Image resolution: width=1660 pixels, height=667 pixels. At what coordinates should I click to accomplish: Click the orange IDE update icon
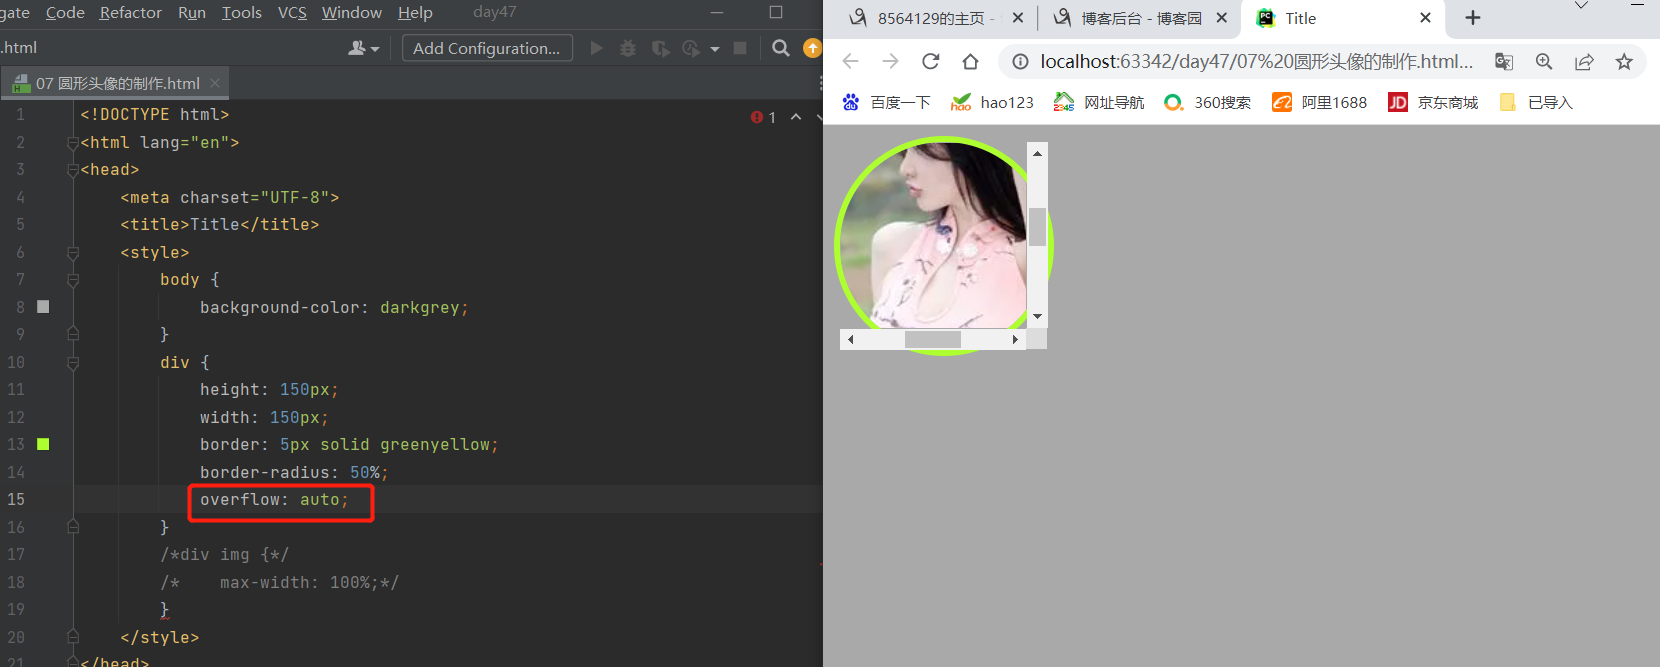(x=812, y=48)
